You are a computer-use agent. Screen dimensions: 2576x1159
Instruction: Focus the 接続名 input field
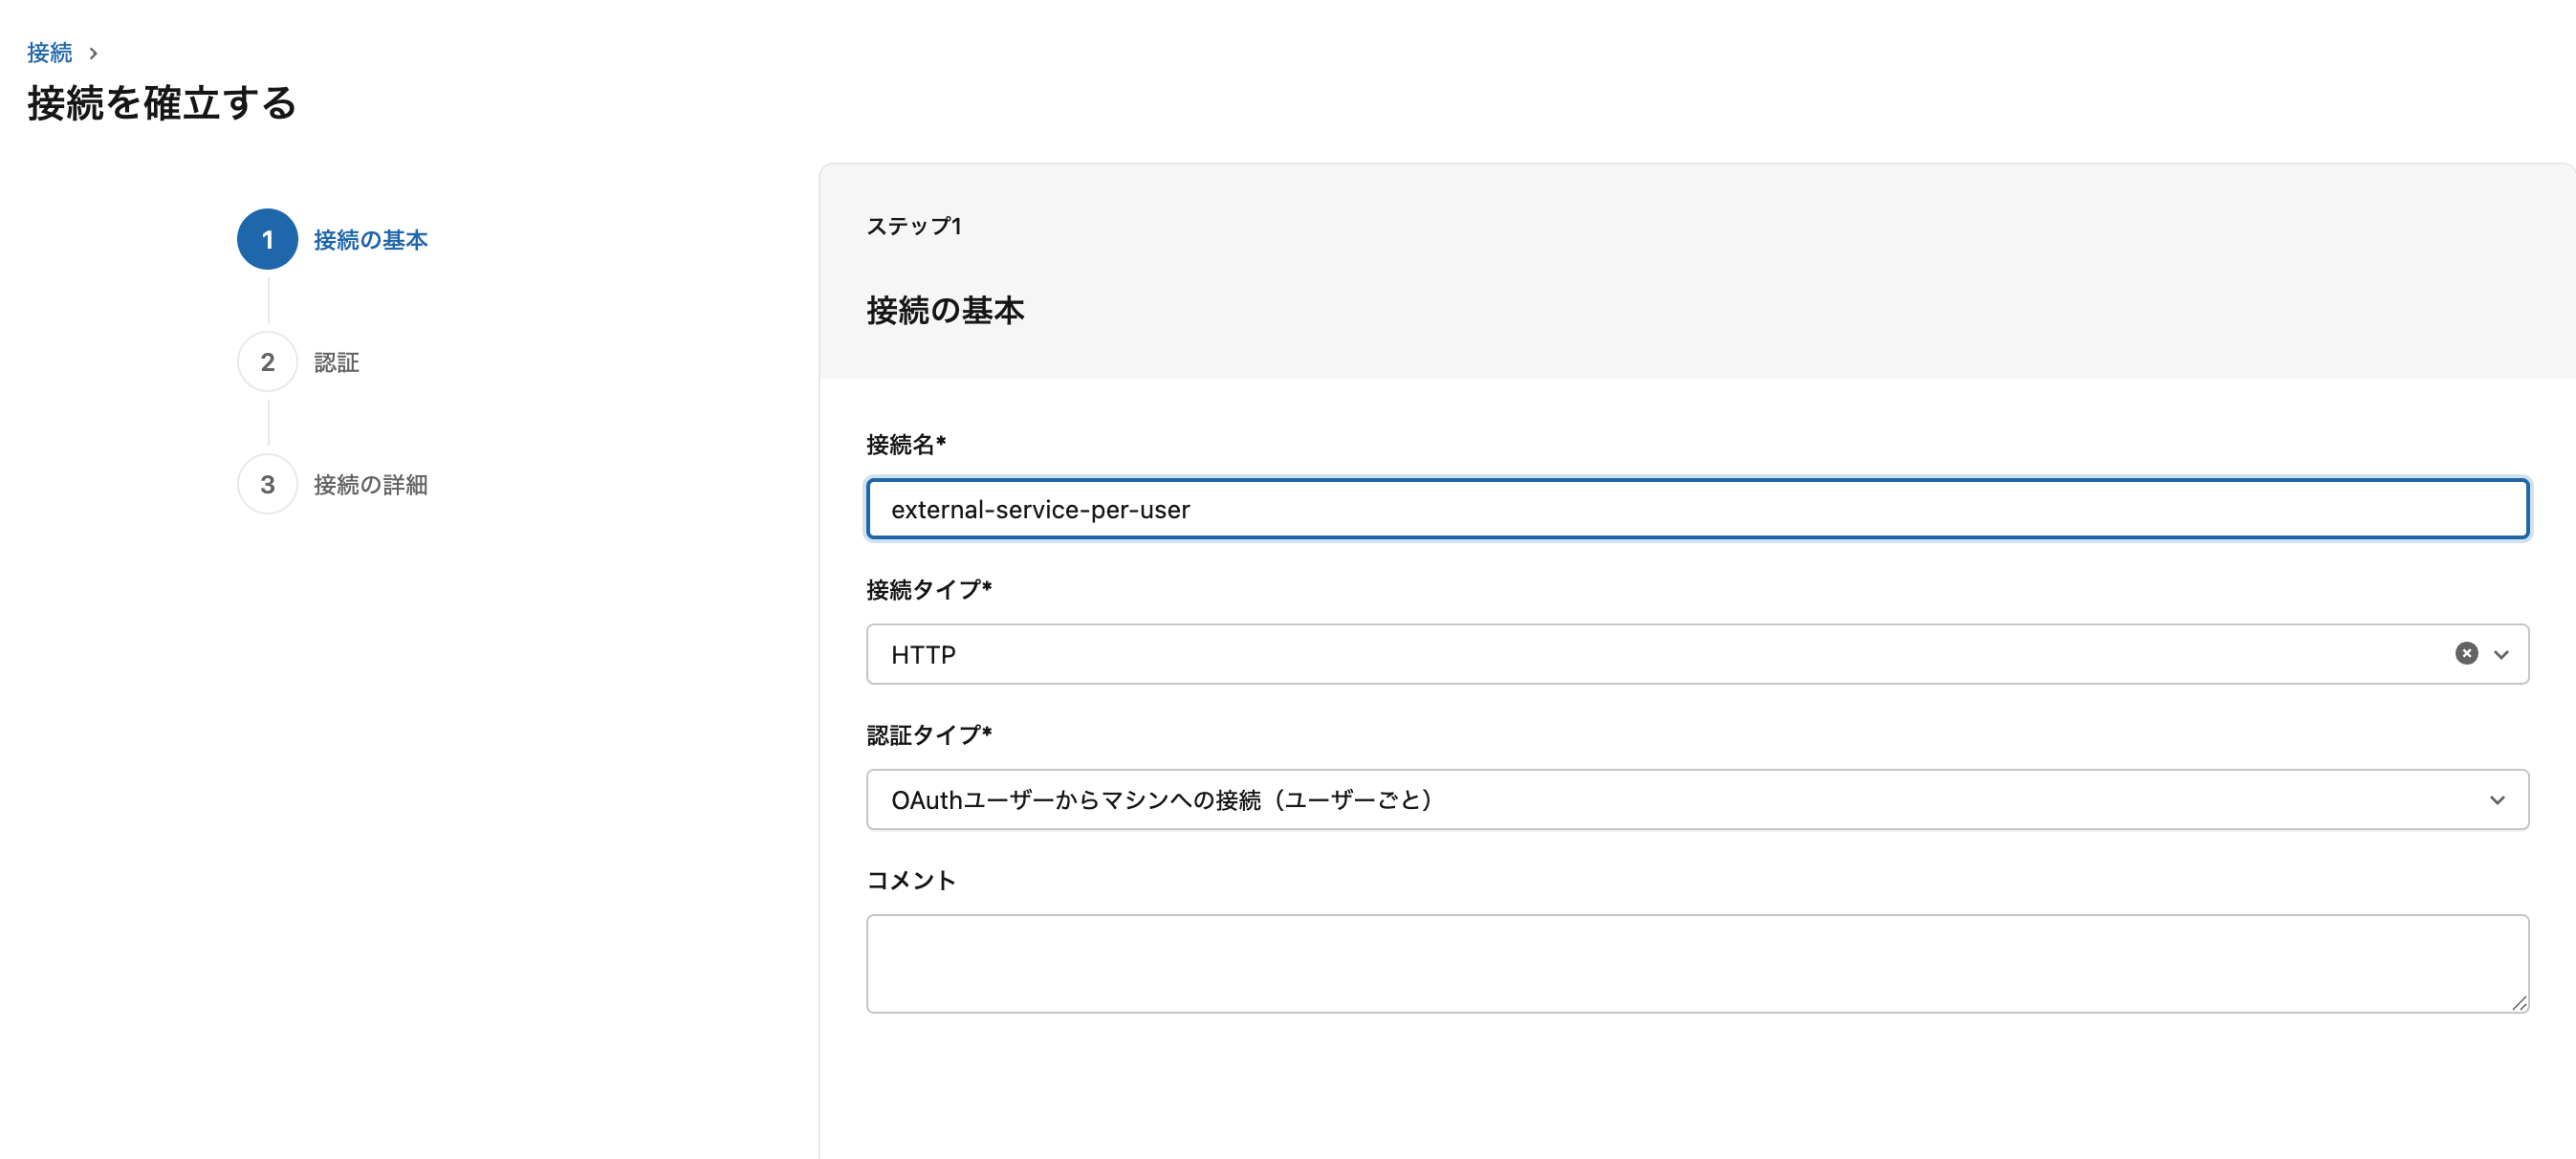[x=1600, y=509]
